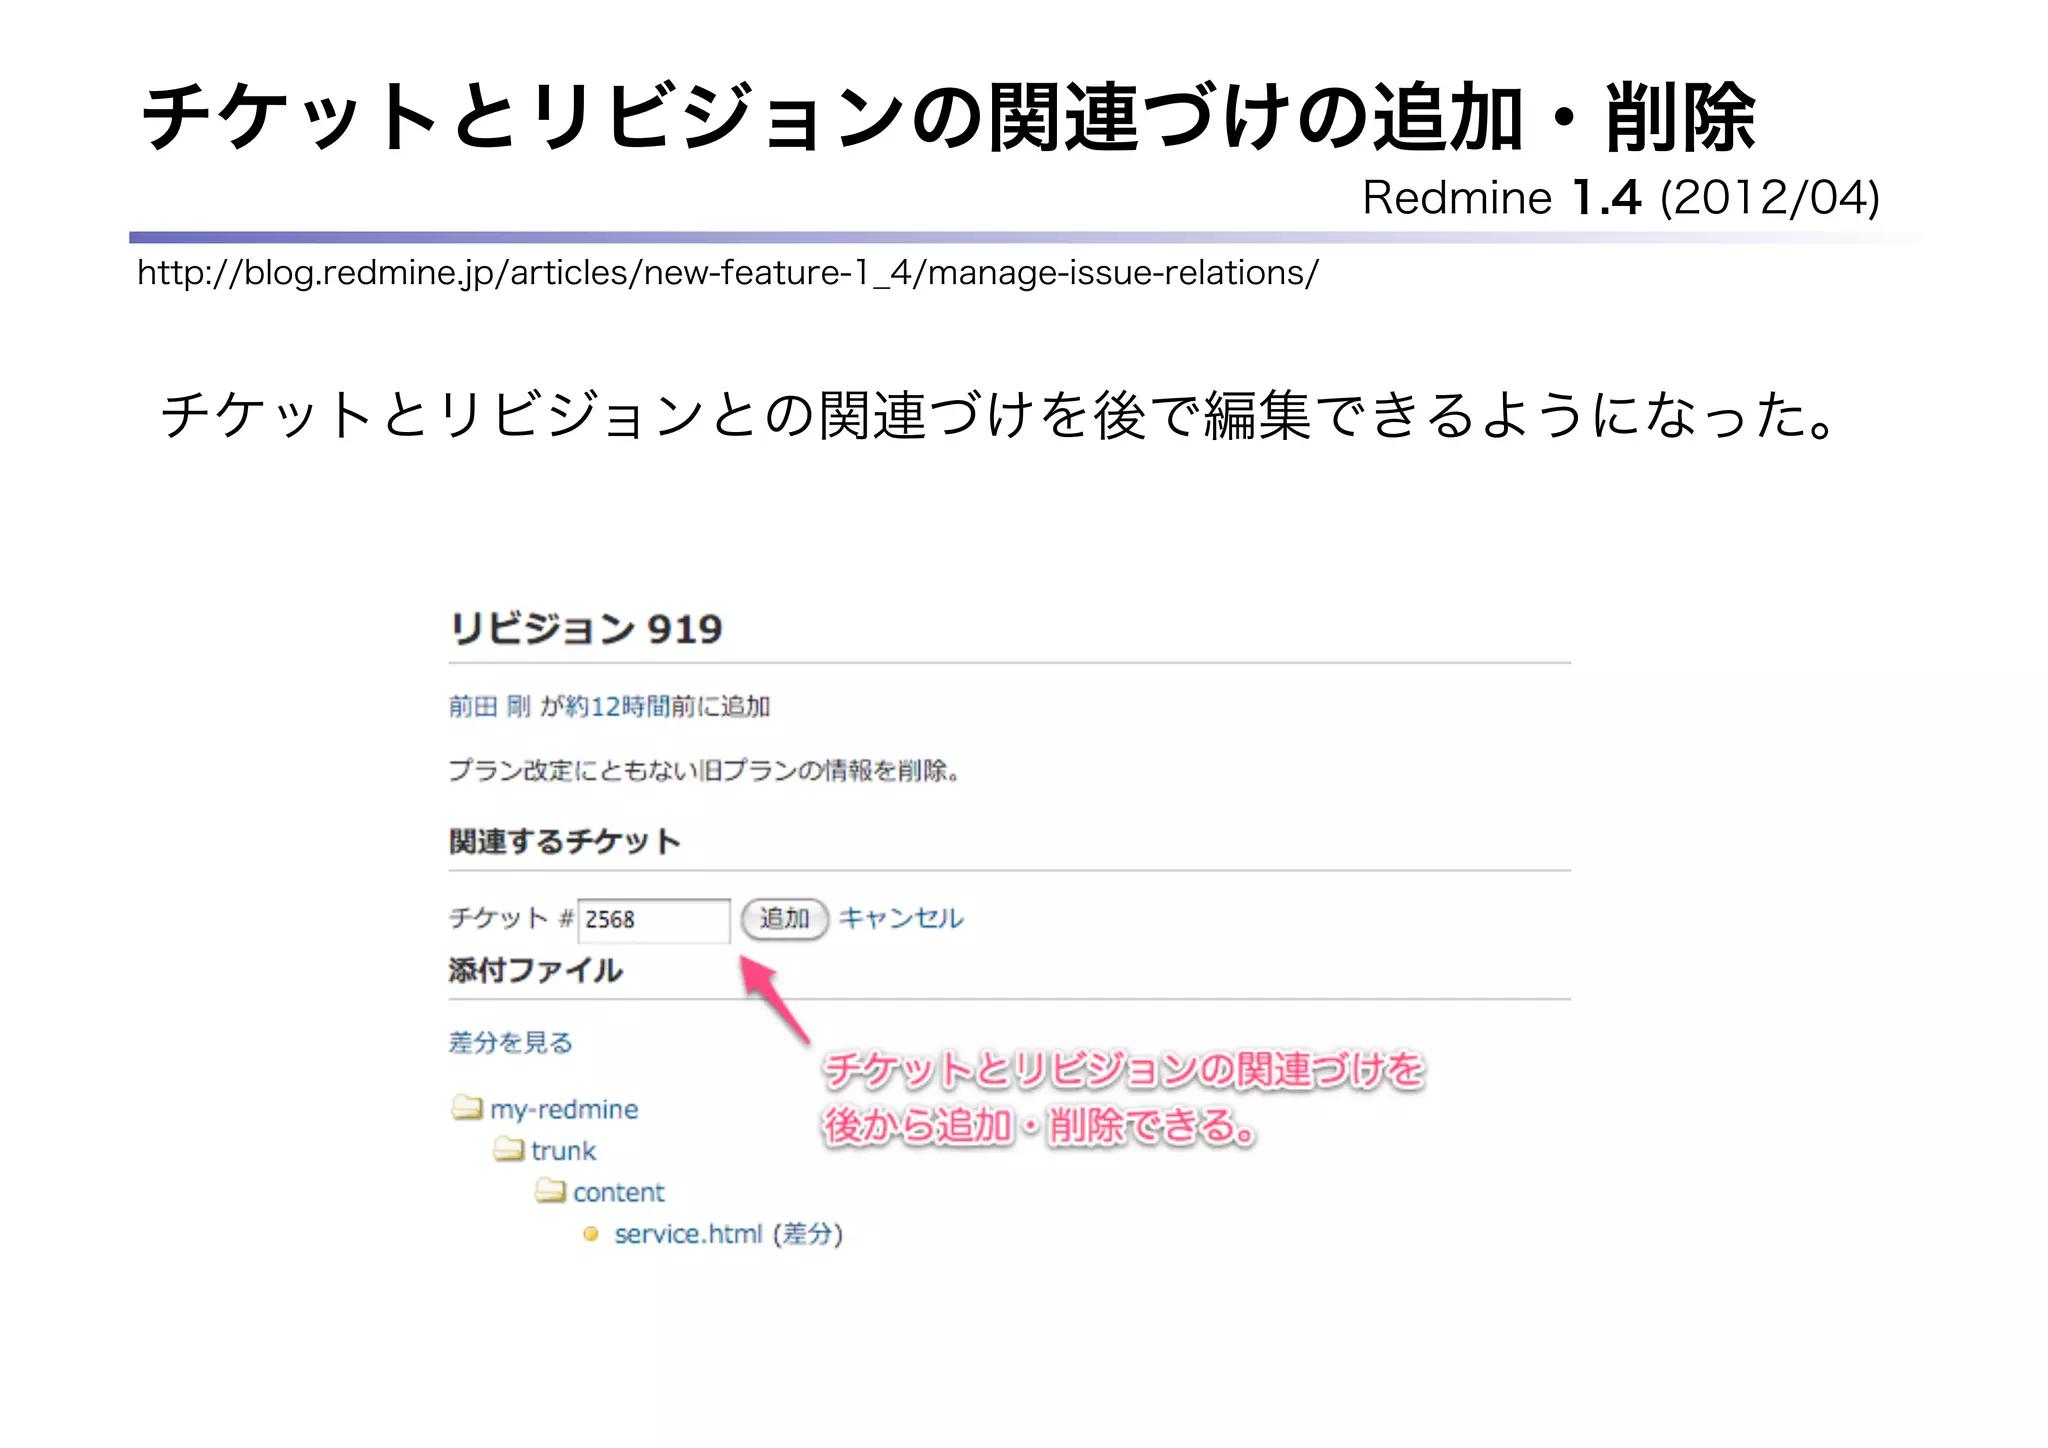Open the trunk folder link
The image size is (2048, 1448).
[564, 1151]
